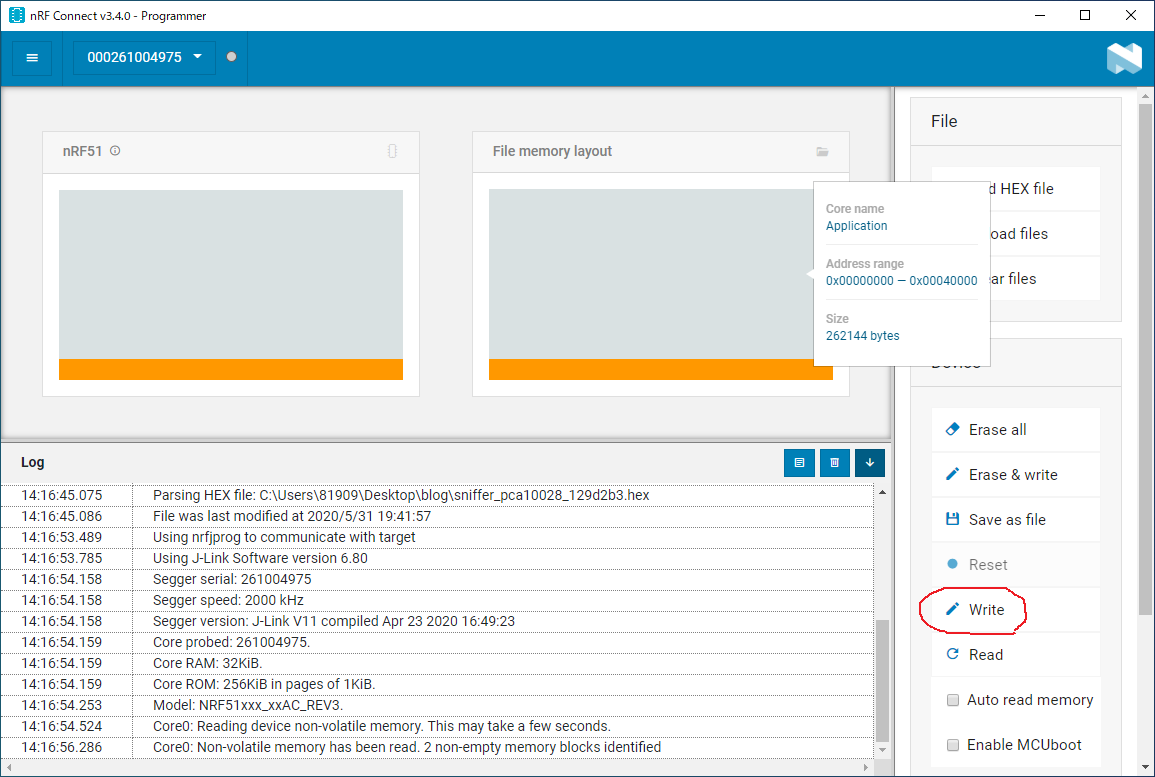Click the log horizontal scrollbar right arrow
The width and height of the screenshot is (1155, 777).
point(866,767)
